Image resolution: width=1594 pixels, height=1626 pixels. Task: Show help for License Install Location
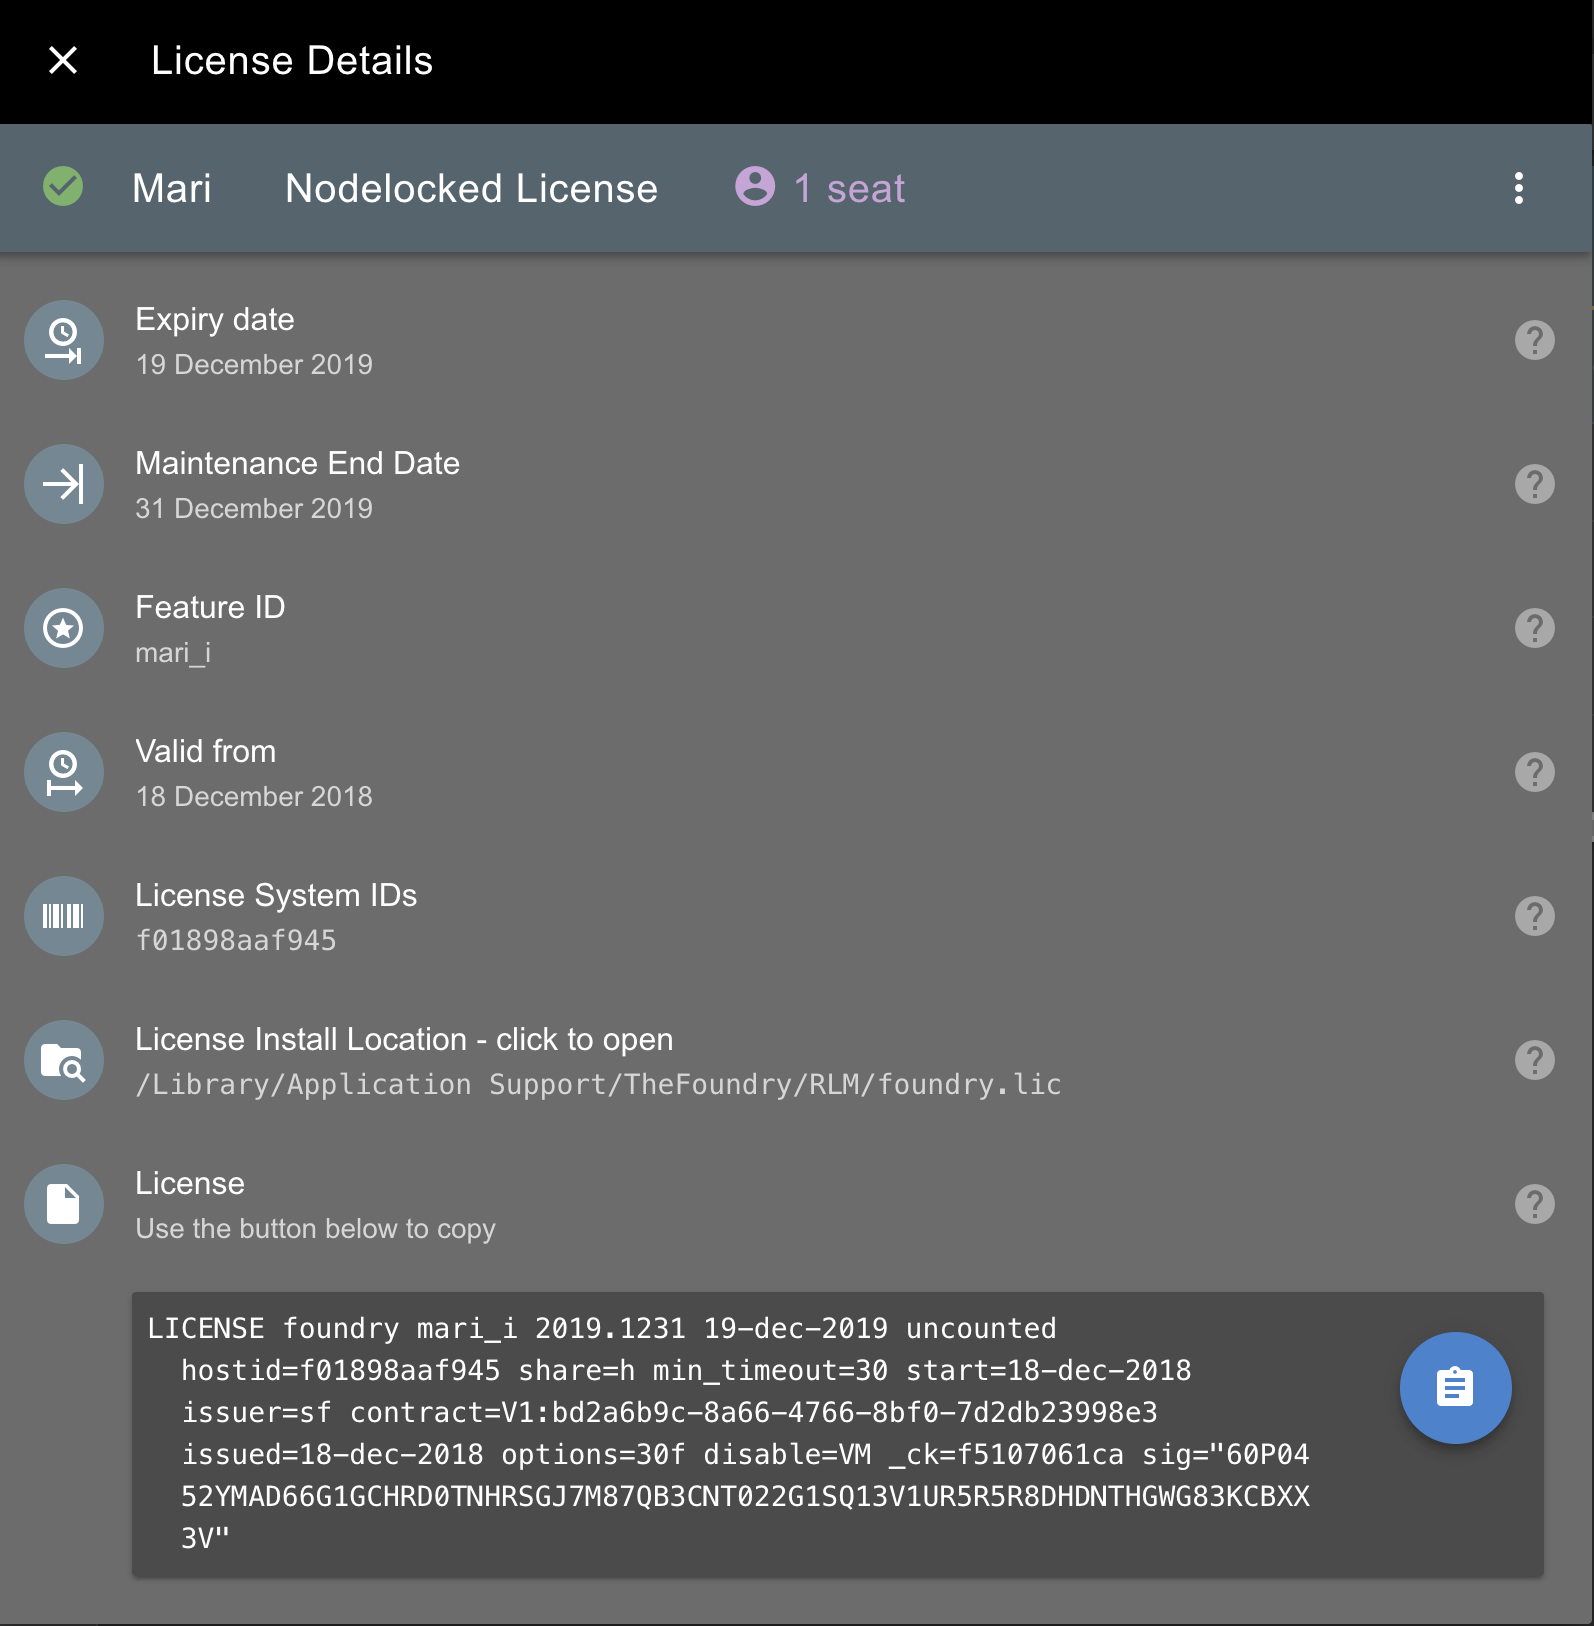click(x=1534, y=1060)
